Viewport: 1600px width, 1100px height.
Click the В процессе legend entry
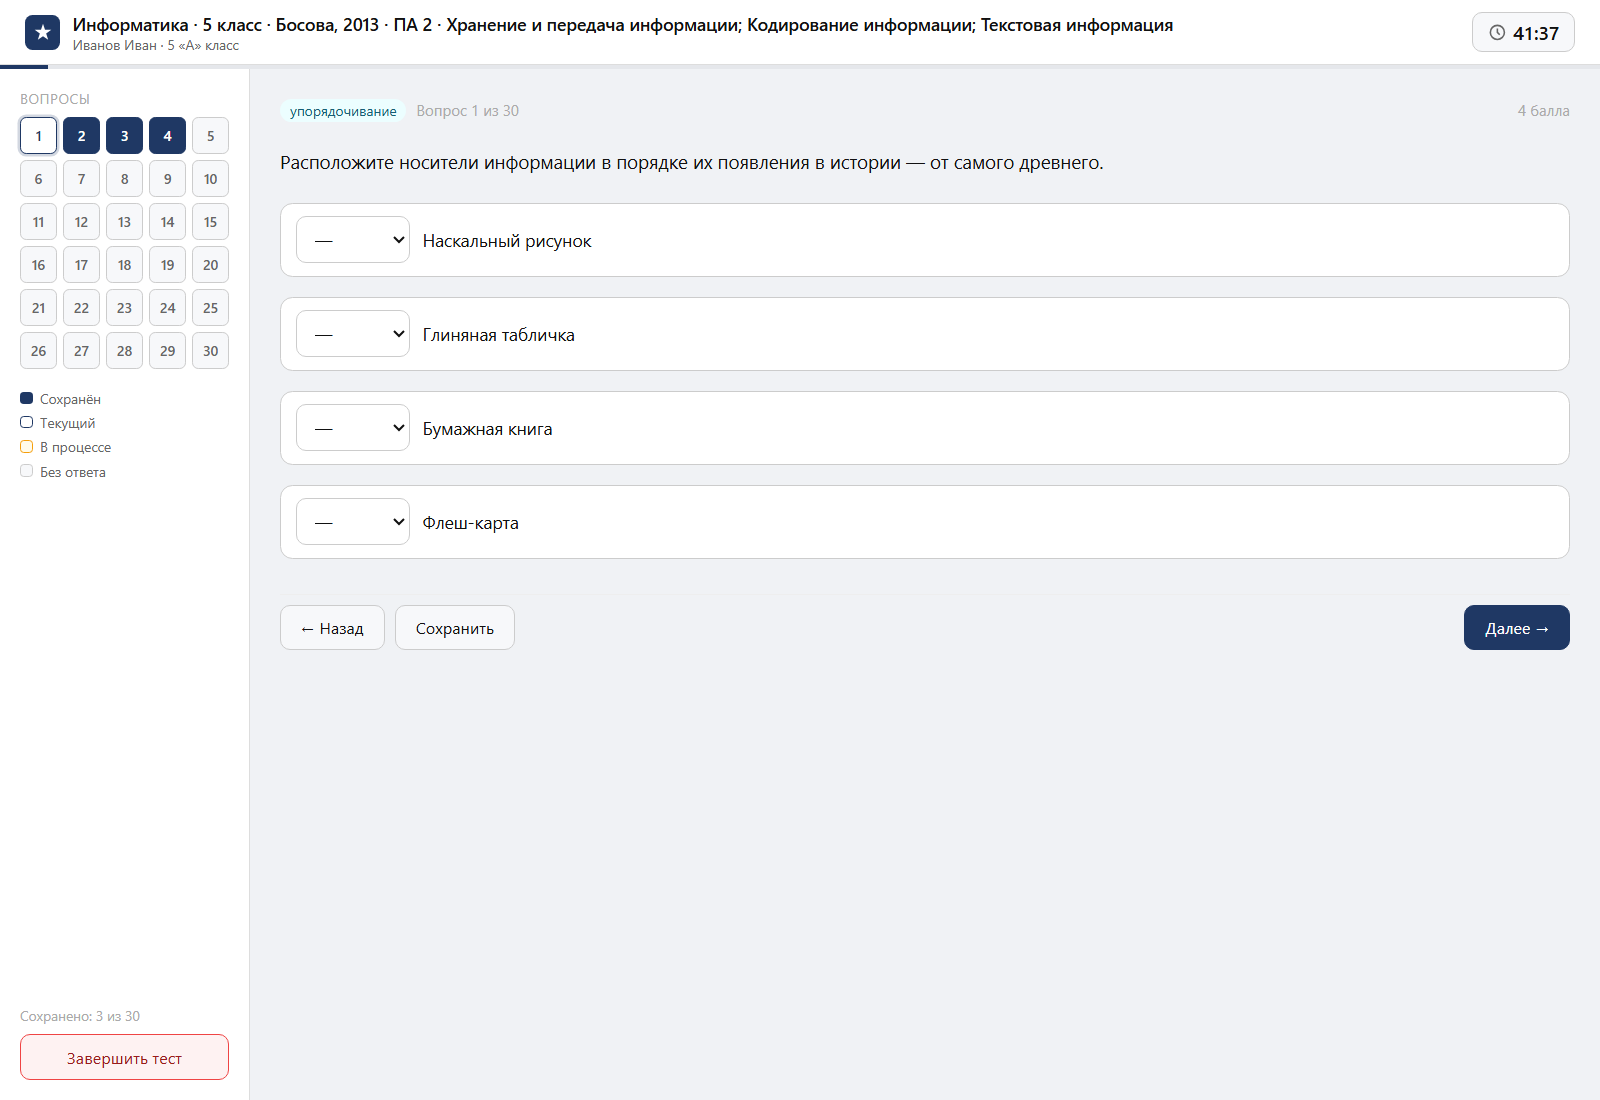point(66,447)
